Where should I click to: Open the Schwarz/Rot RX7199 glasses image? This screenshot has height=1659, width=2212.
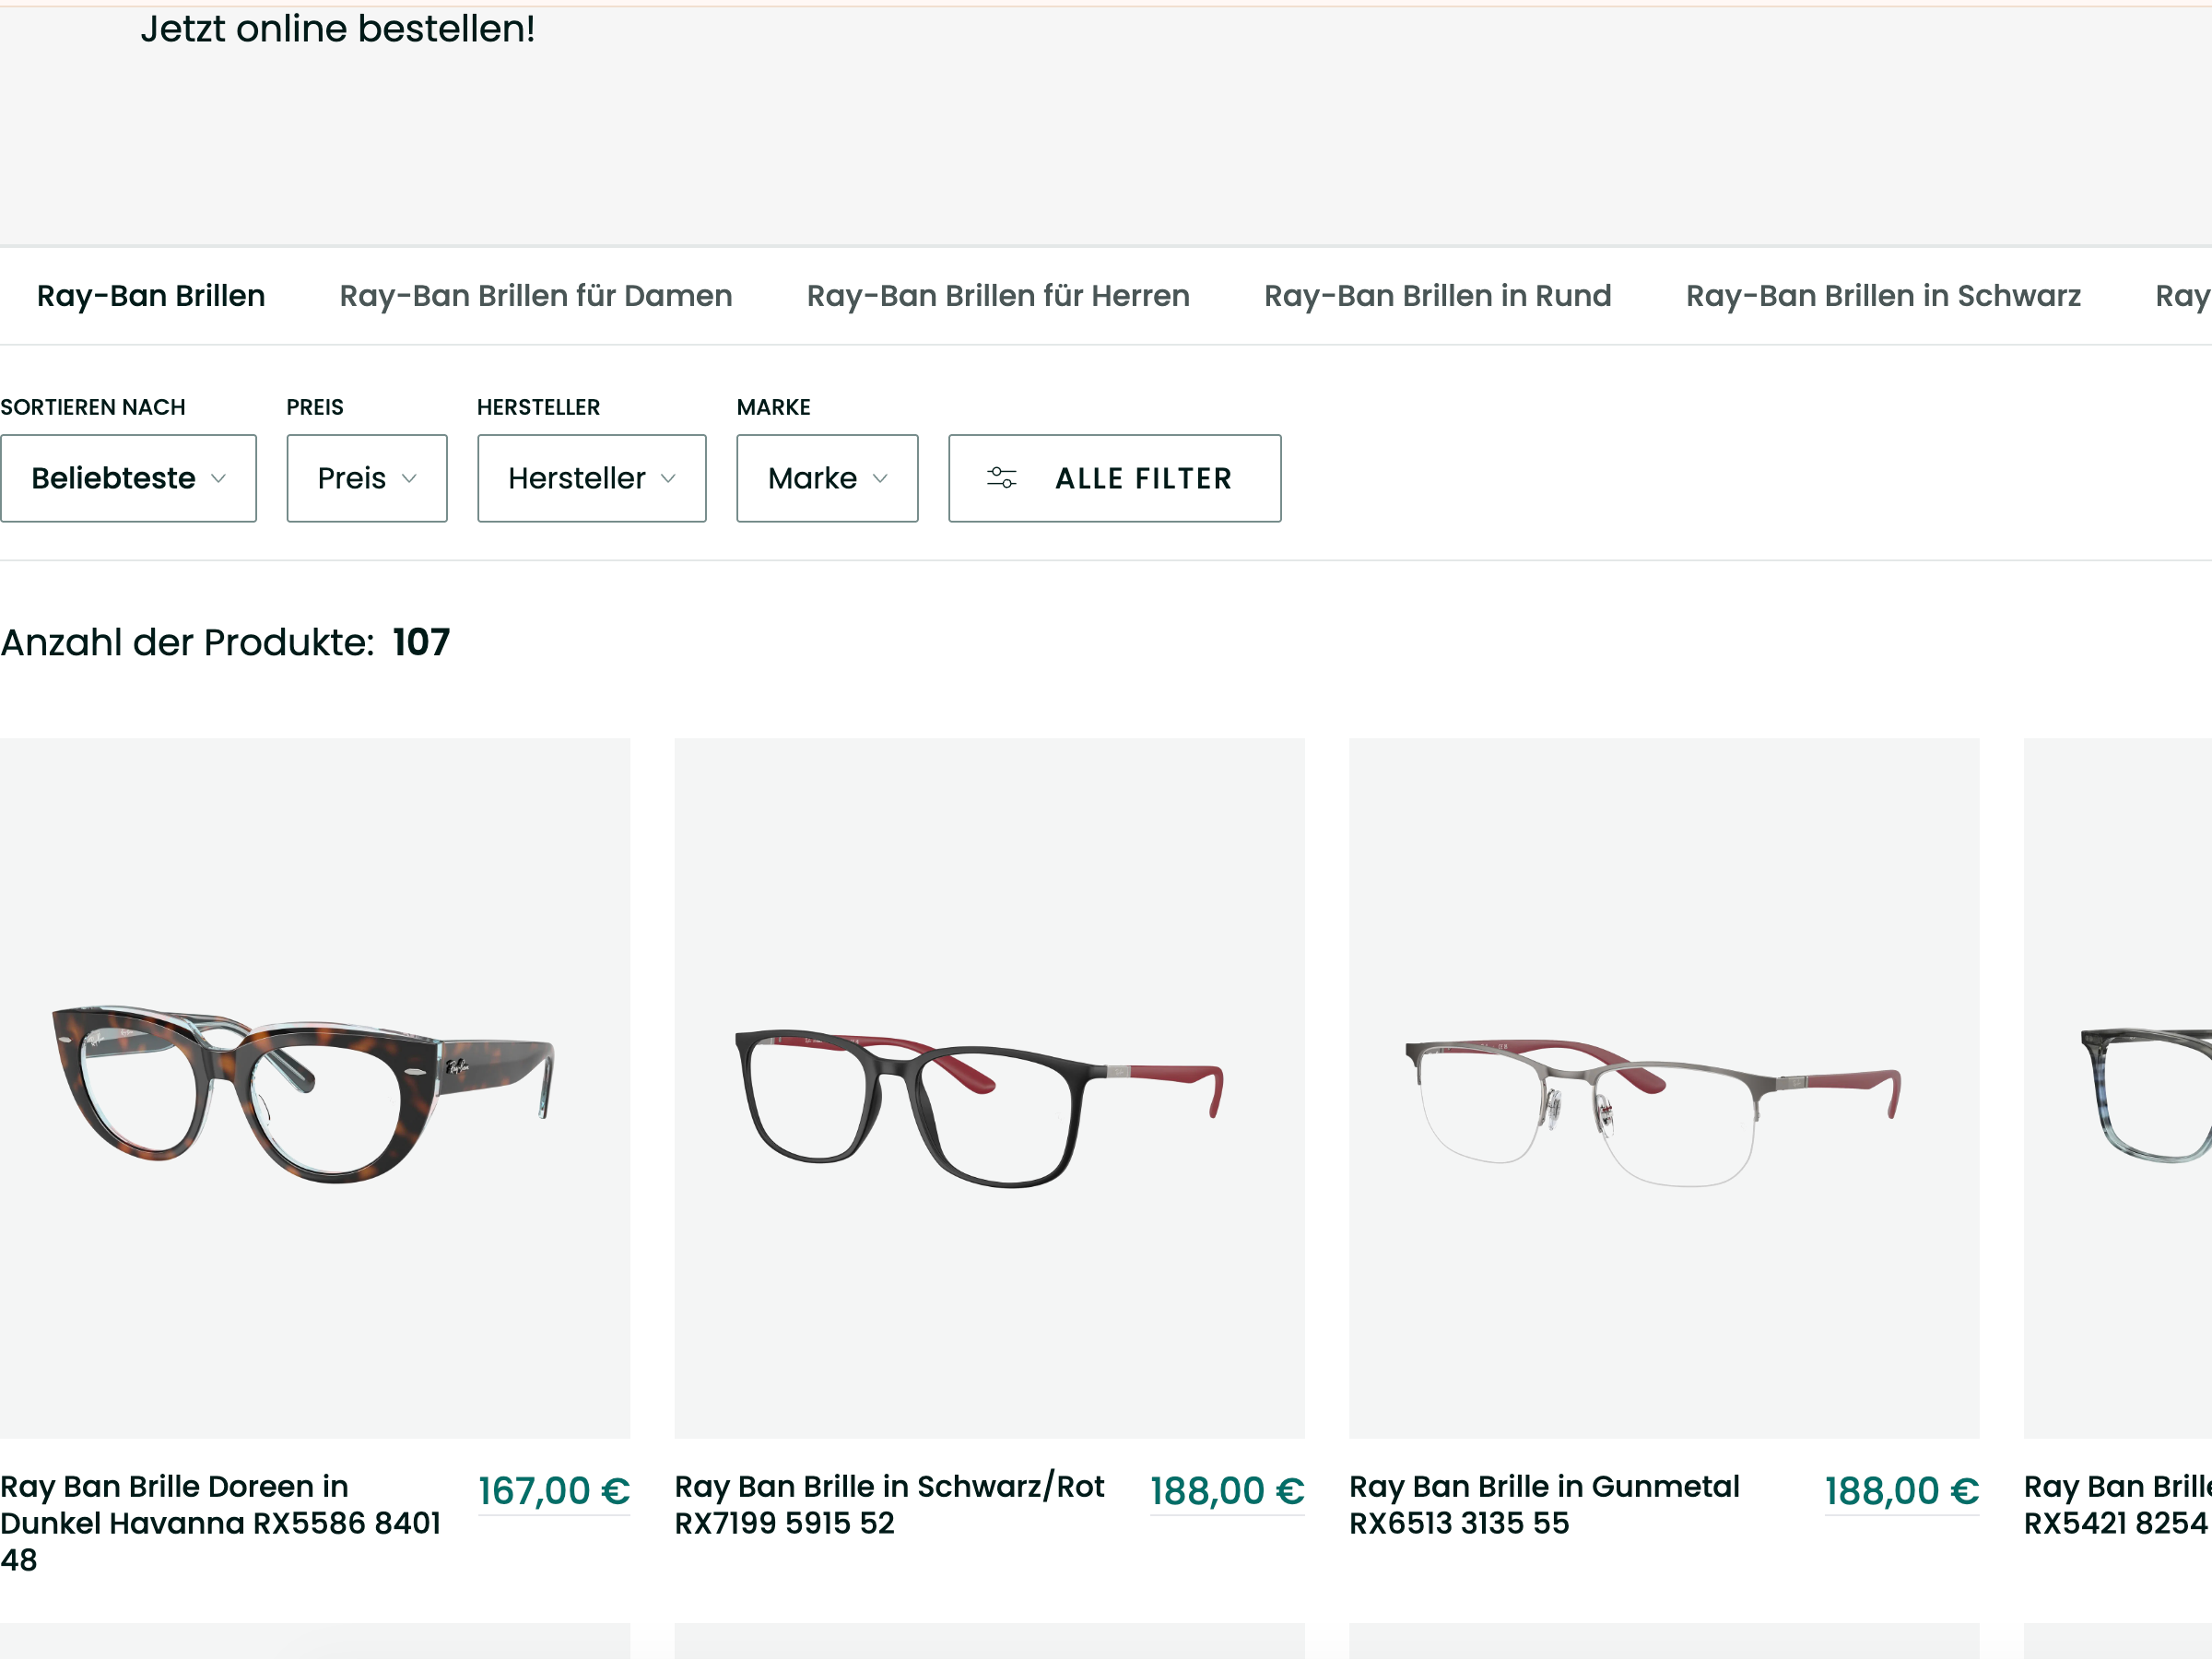990,1088
